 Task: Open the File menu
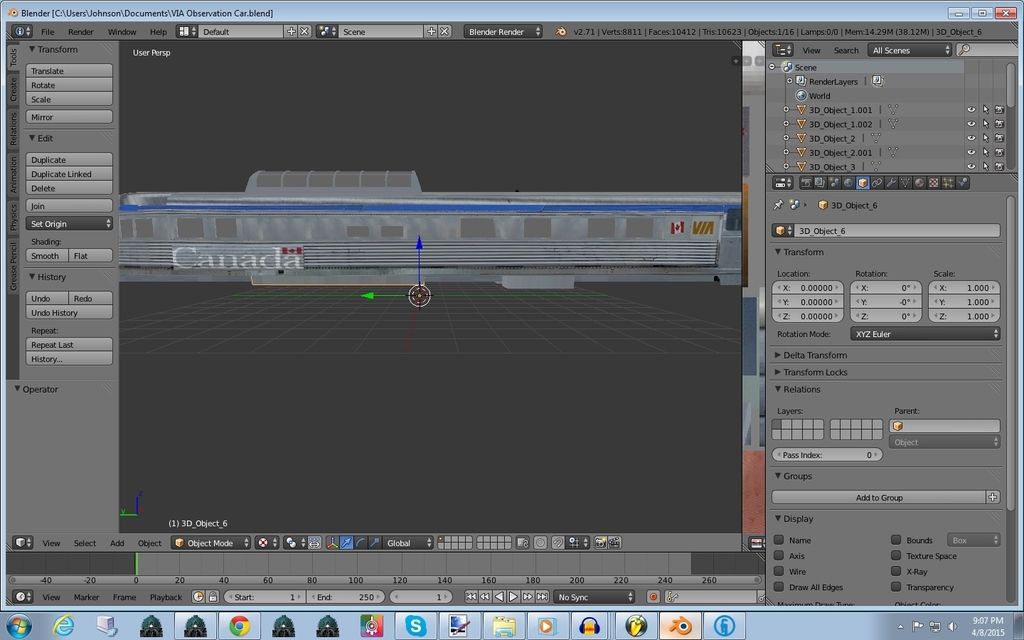click(x=48, y=31)
